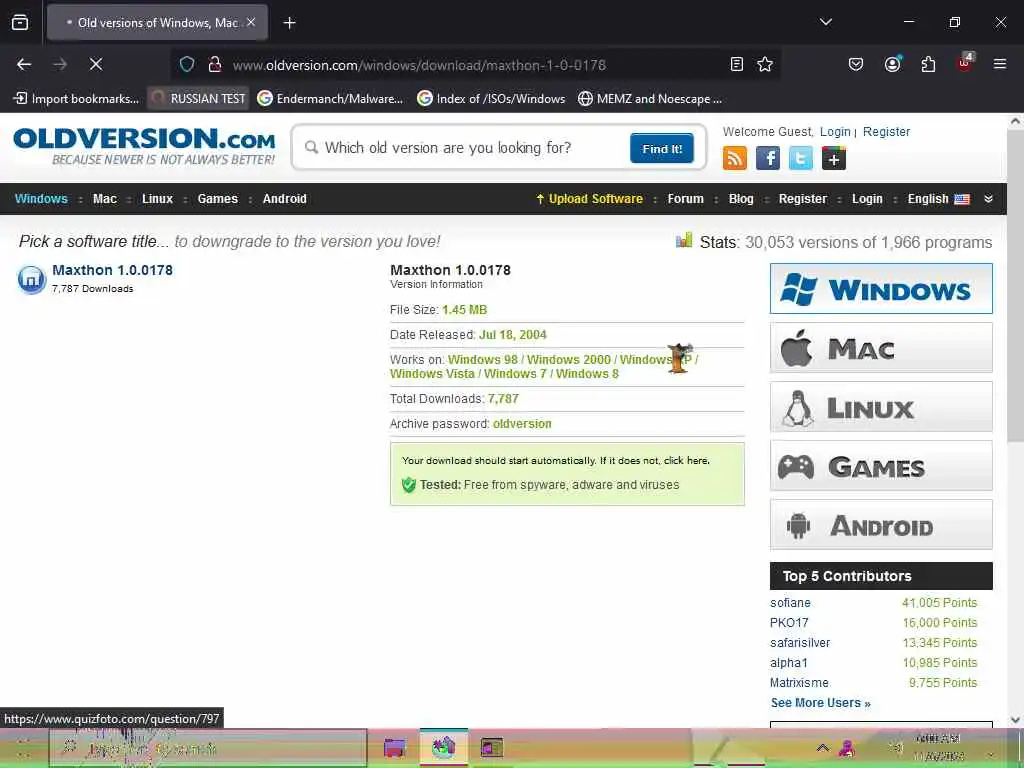Viewport: 1024px width, 768px height.
Task: Open Import bookmarks item
Action: point(76,99)
